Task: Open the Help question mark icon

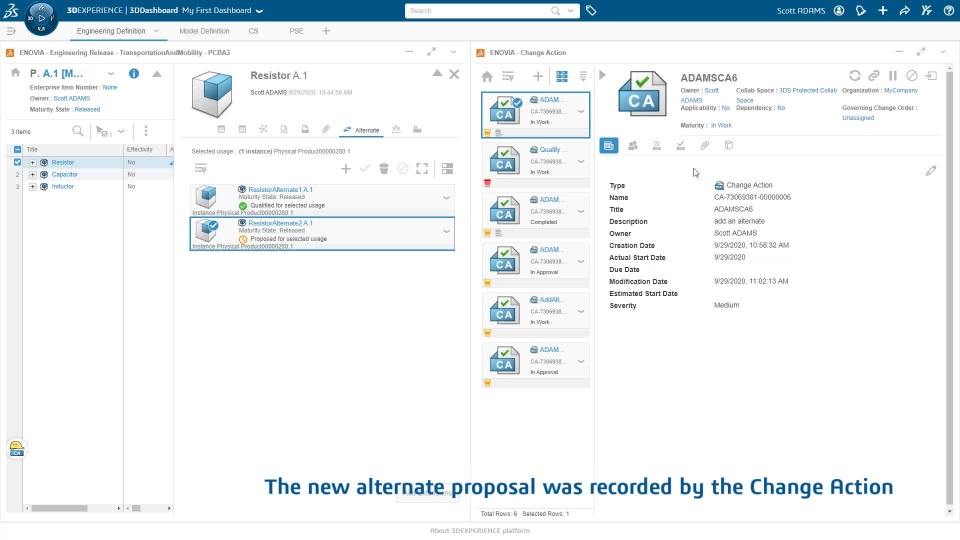Action: tap(948, 10)
